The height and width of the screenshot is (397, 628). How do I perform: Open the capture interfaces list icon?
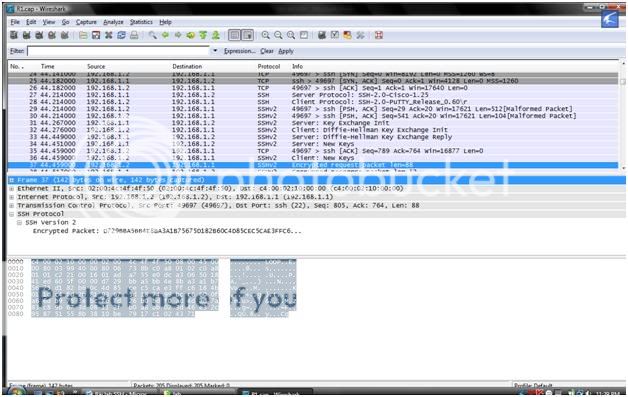14,35
